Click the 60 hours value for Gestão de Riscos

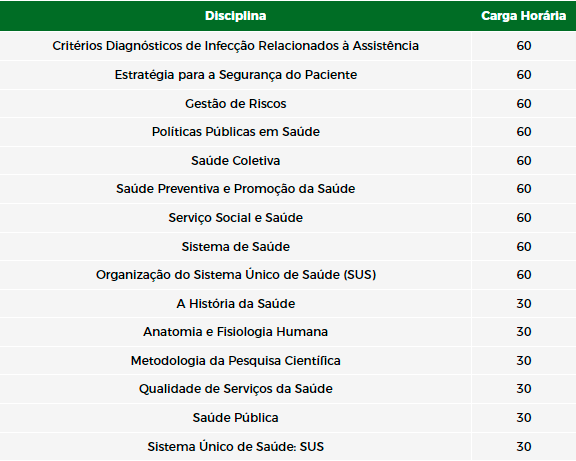point(523,104)
